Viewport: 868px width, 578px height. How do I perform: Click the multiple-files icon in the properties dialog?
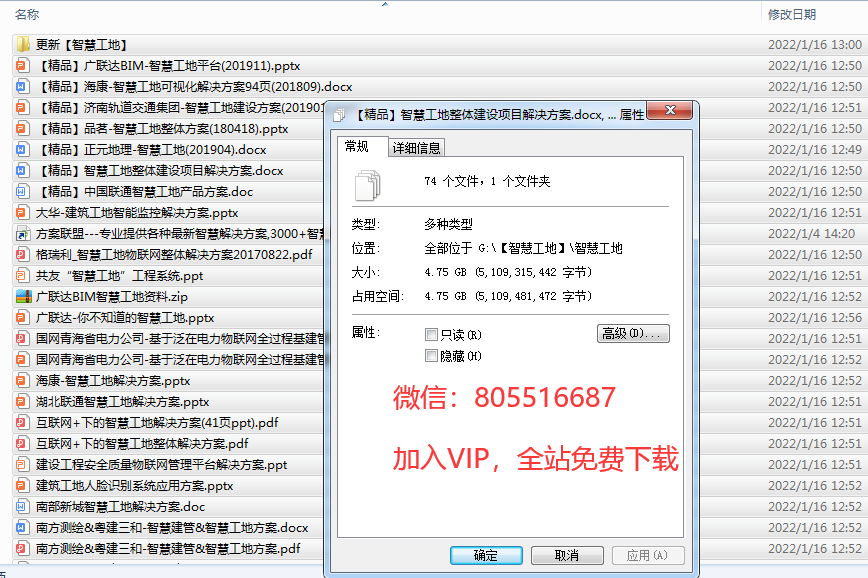[368, 185]
